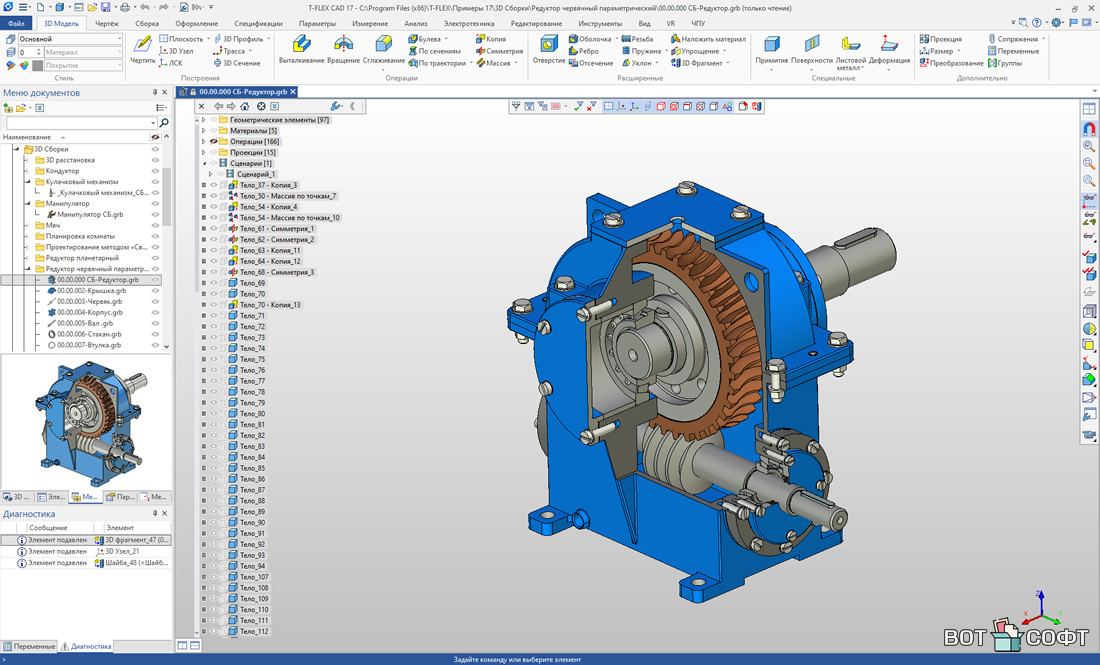Open Сопряжения mates tool
The height and width of the screenshot is (665, 1100).
point(1013,39)
